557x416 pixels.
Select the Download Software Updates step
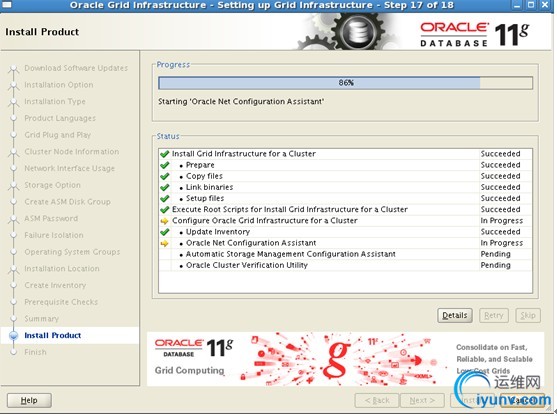click(76, 68)
